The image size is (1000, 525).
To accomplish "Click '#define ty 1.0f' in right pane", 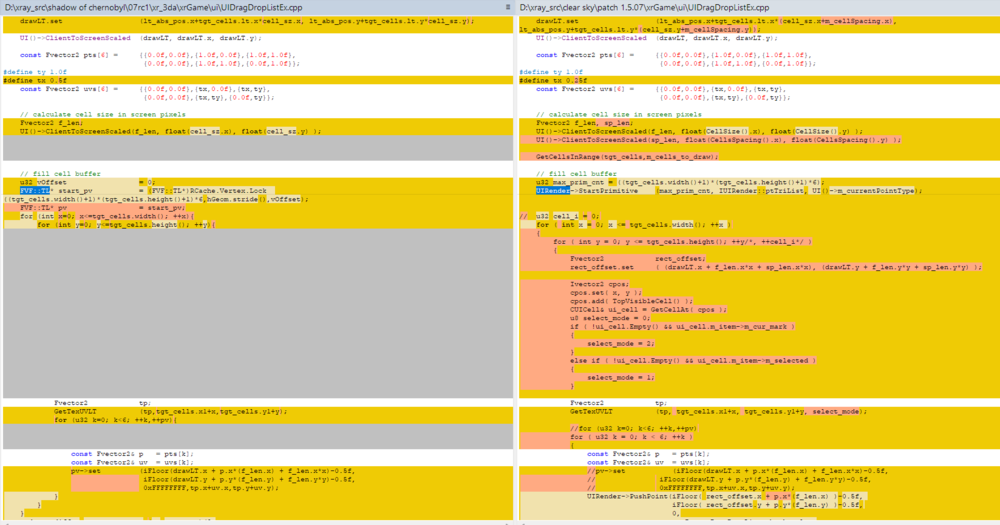I will point(551,72).
